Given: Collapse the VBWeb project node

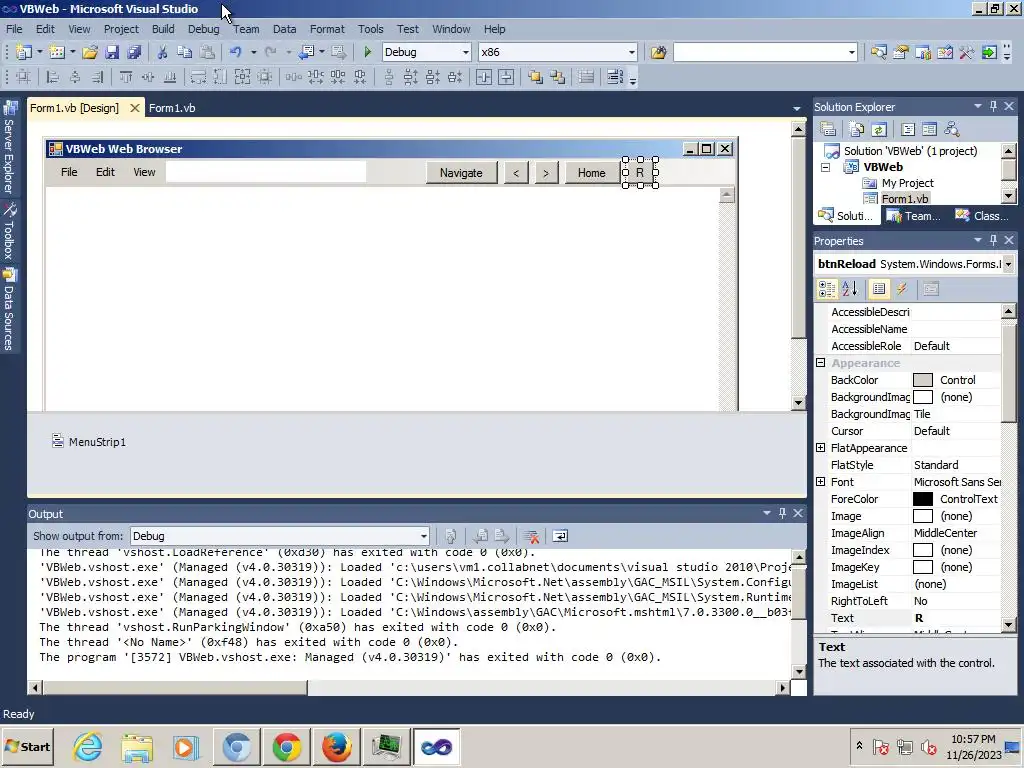Looking at the screenshot, I should [x=825, y=167].
